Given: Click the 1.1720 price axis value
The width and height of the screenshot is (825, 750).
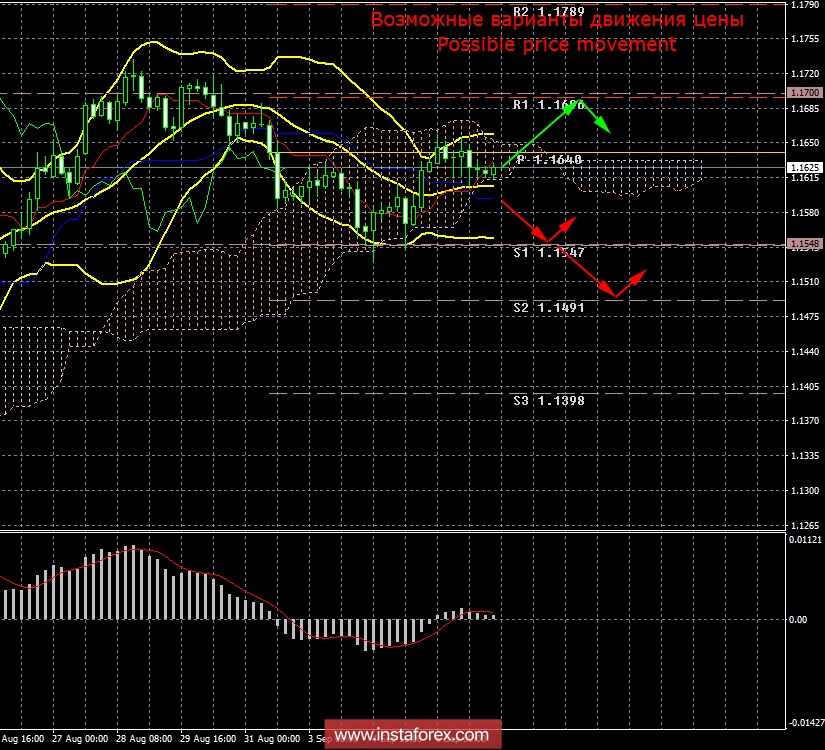Looking at the screenshot, I should click(x=805, y=74).
